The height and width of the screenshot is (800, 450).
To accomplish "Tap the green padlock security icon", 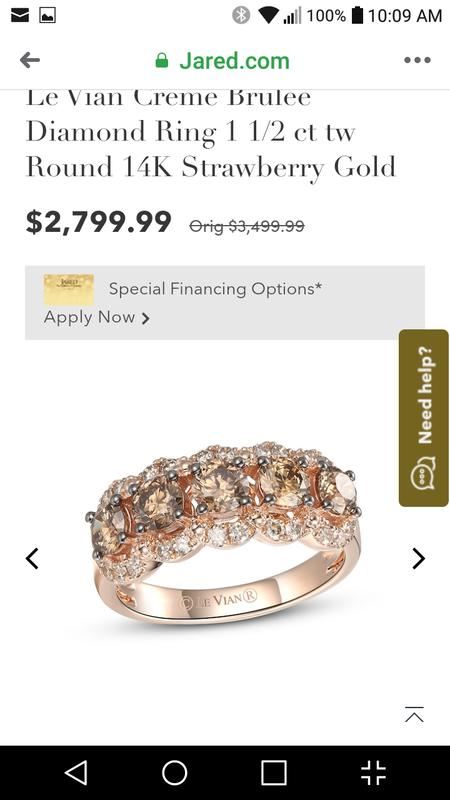I will [x=162, y=60].
